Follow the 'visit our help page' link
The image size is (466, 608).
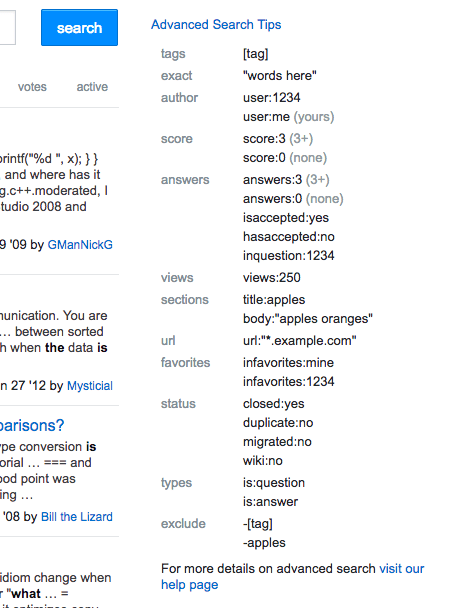tap(293, 577)
